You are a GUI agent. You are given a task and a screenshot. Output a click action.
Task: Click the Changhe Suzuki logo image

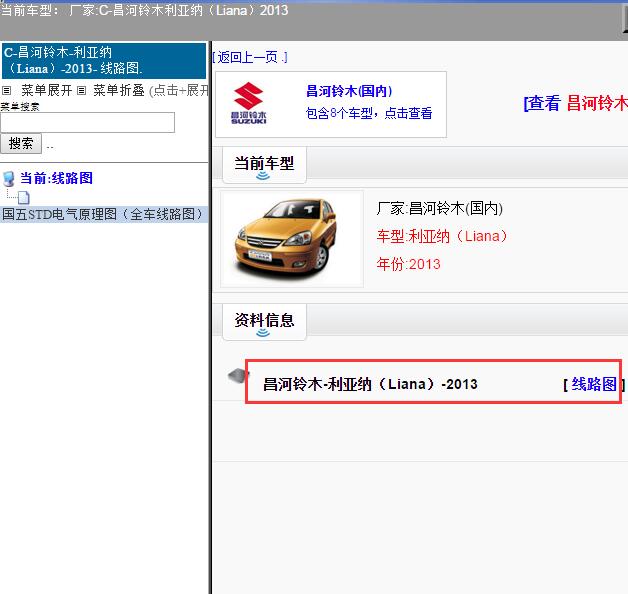pyautogui.click(x=248, y=103)
